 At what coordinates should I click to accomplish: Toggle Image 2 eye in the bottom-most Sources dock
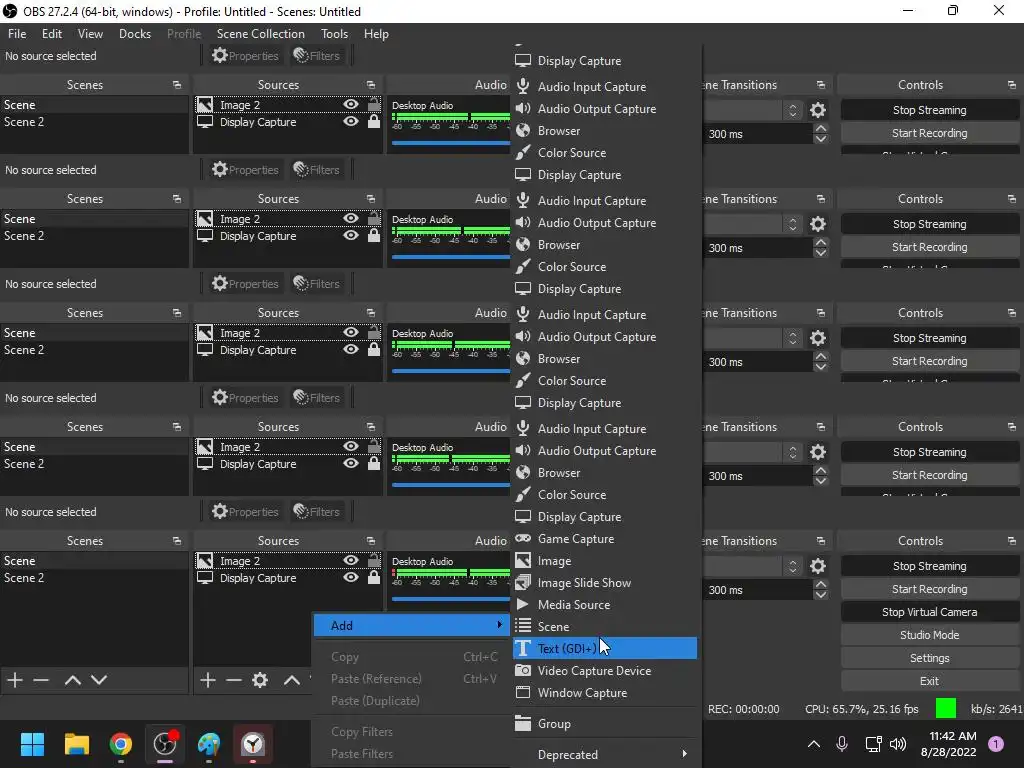[x=351, y=560]
